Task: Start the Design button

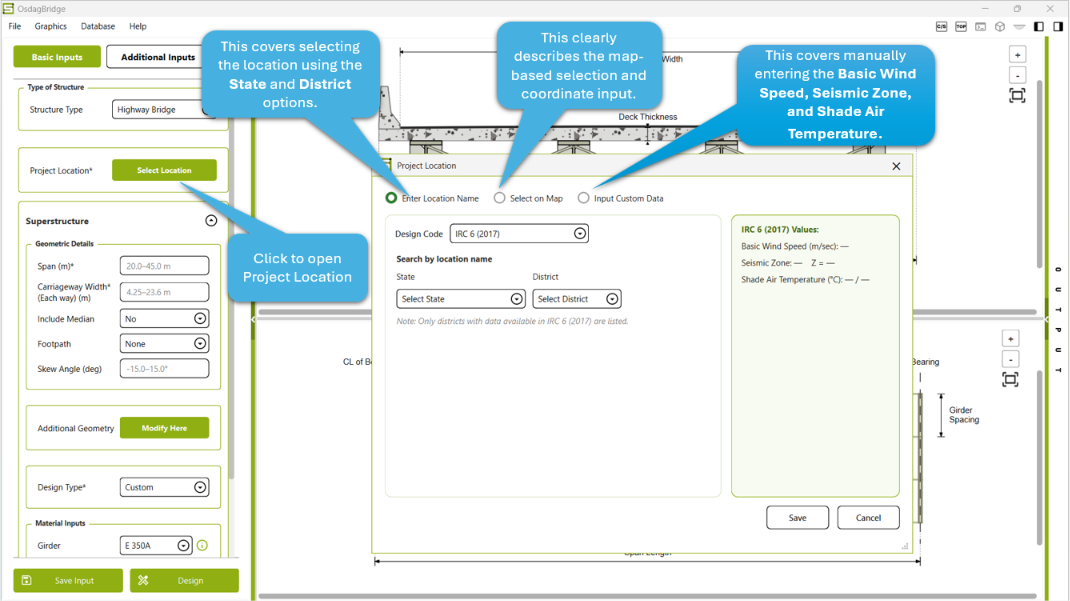Action: (184, 581)
